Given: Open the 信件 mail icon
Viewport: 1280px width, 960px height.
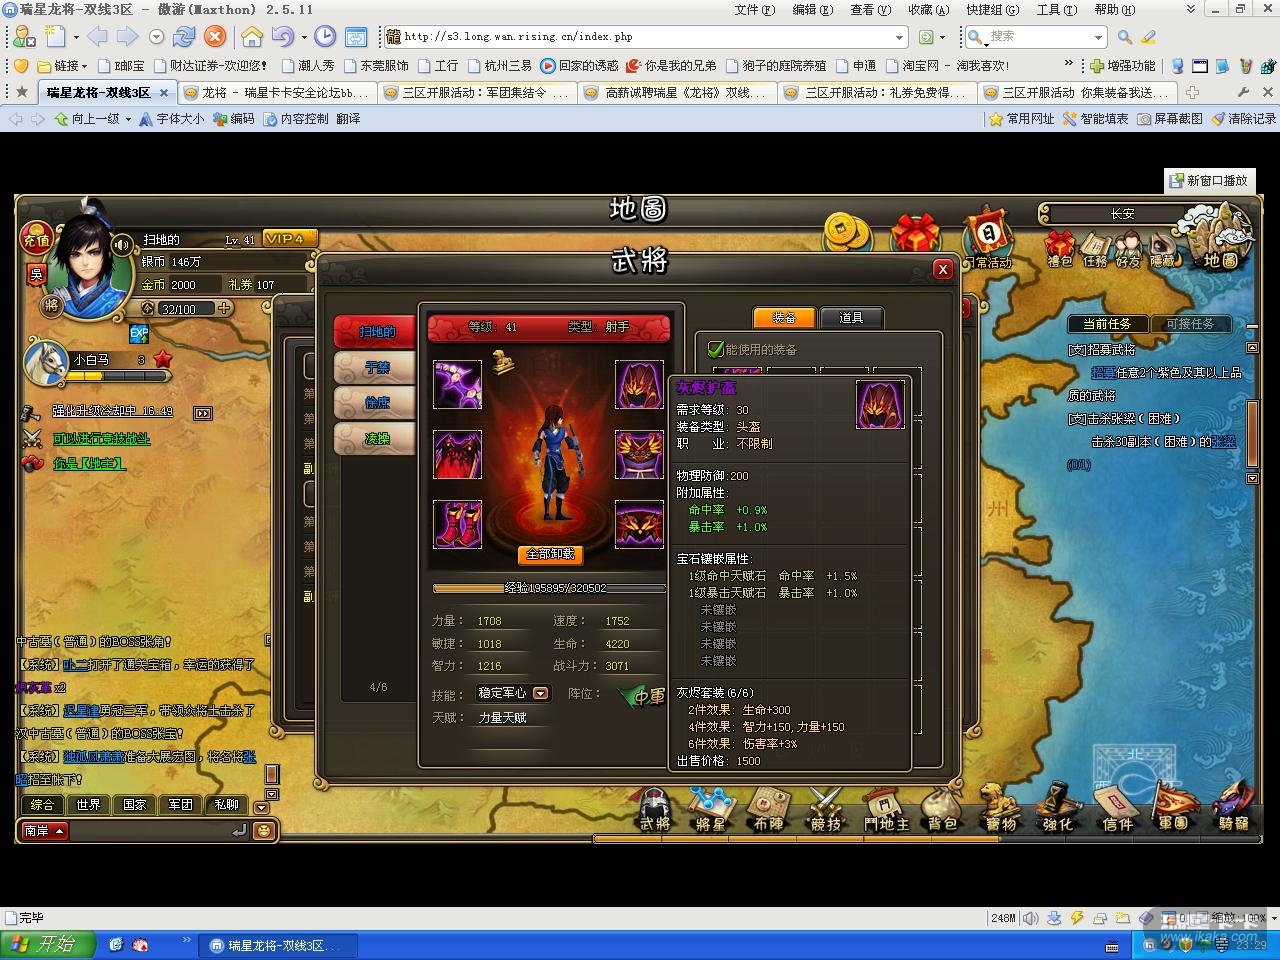Looking at the screenshot, I should coord(1116,810).
